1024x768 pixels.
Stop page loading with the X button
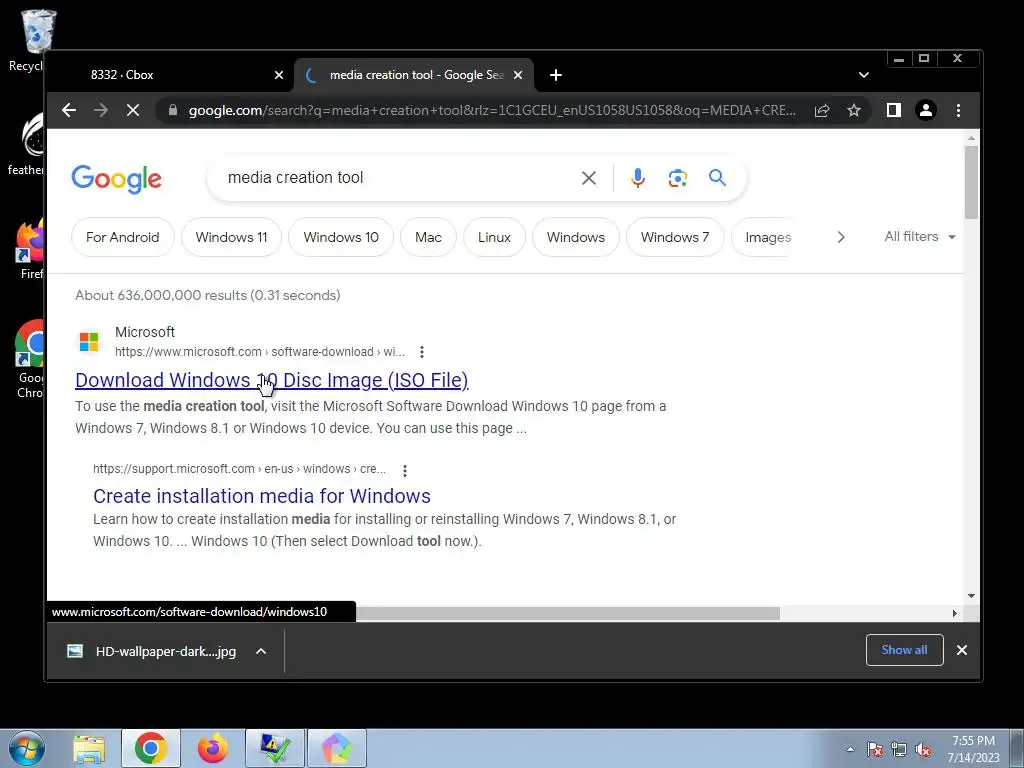point(133,110)
